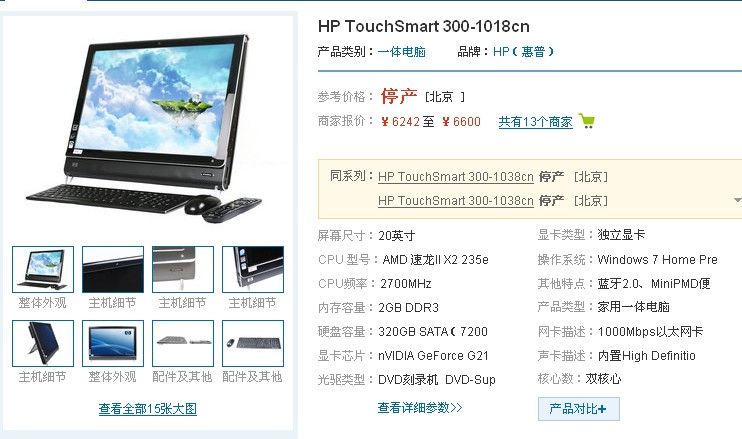This screenshot has width=742, height=439.
Task: Select the side-ports 主机细节 thumbnail
Action: [x=183, y=269]
